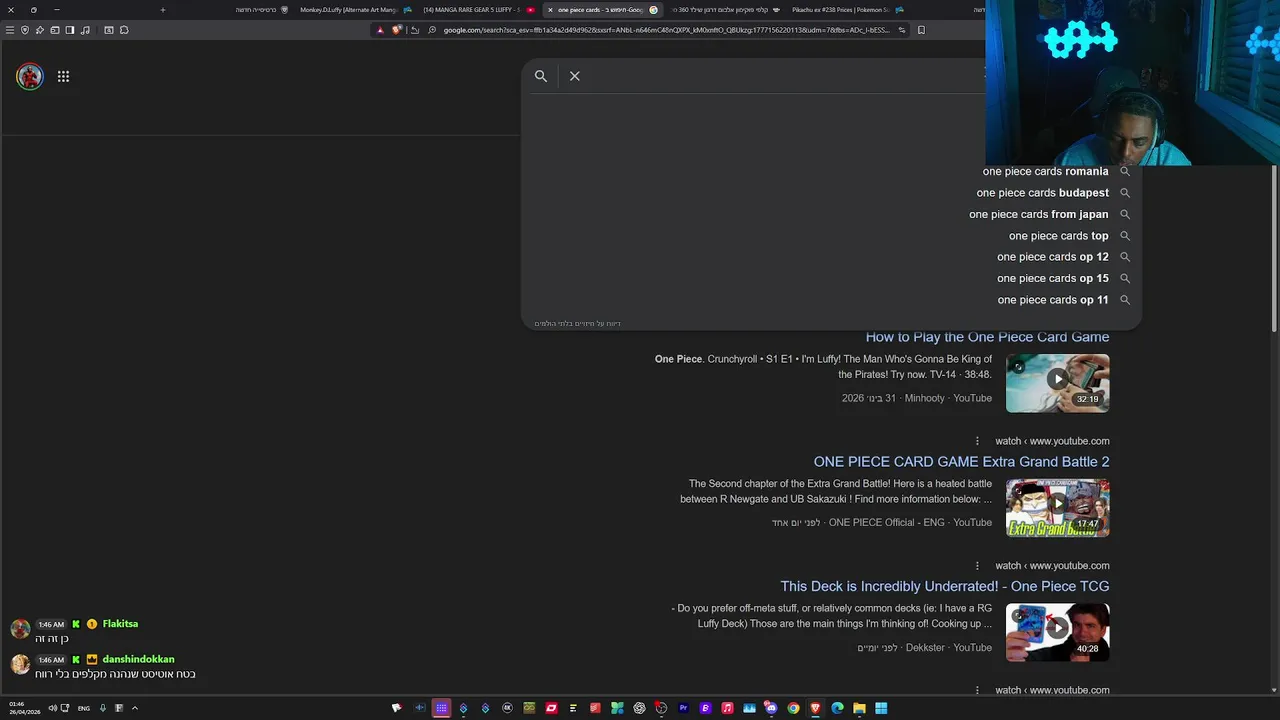Open ChatGPT from the taskbar
The height and width of the screenshot is (720, 1280).
coord(639,708)
